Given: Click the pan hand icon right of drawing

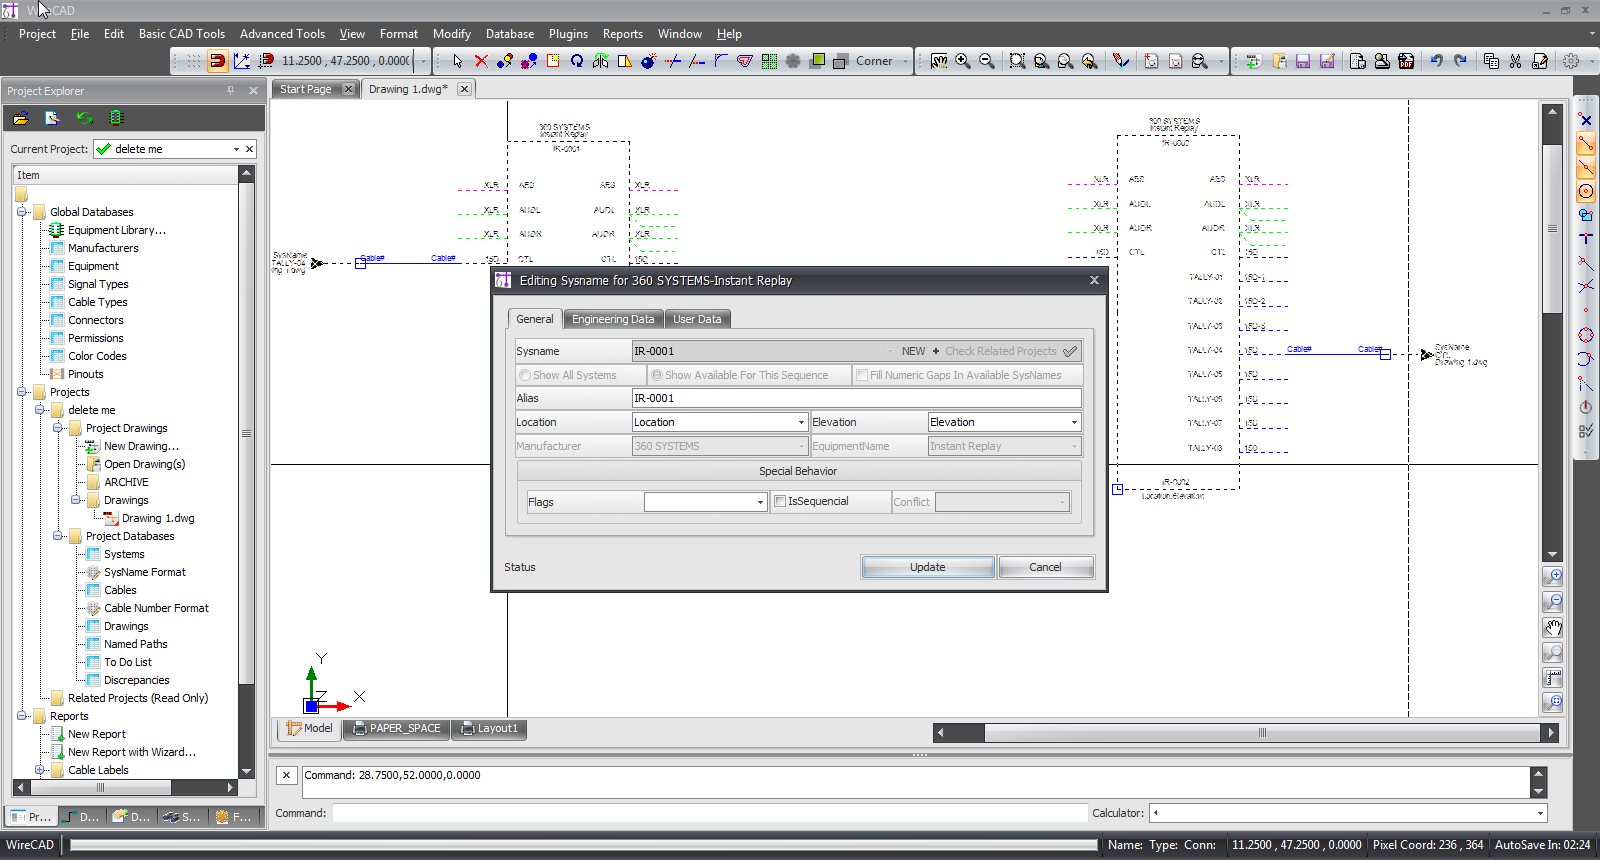Looking at the screenshot, I should coord(1553,628).
